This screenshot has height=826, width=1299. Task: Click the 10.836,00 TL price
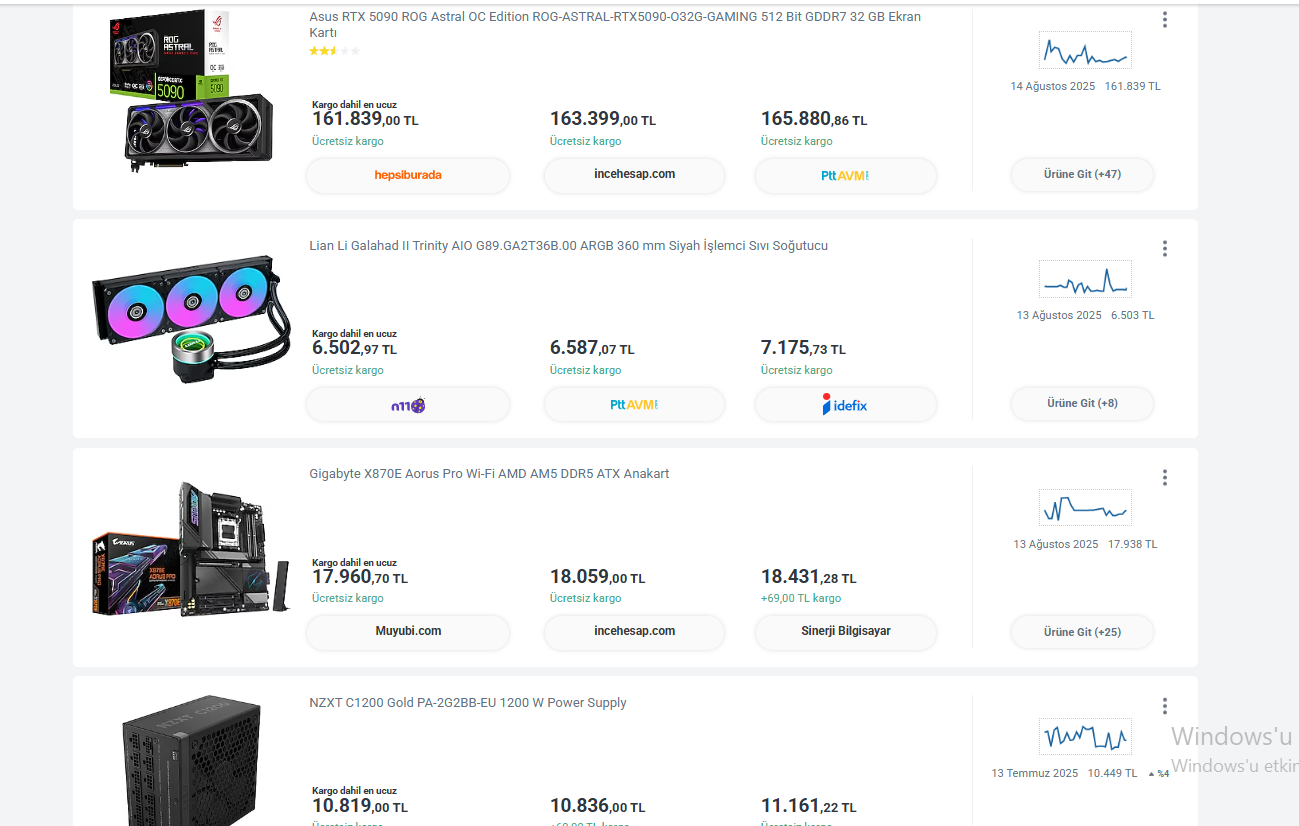(x=598, y=807)
